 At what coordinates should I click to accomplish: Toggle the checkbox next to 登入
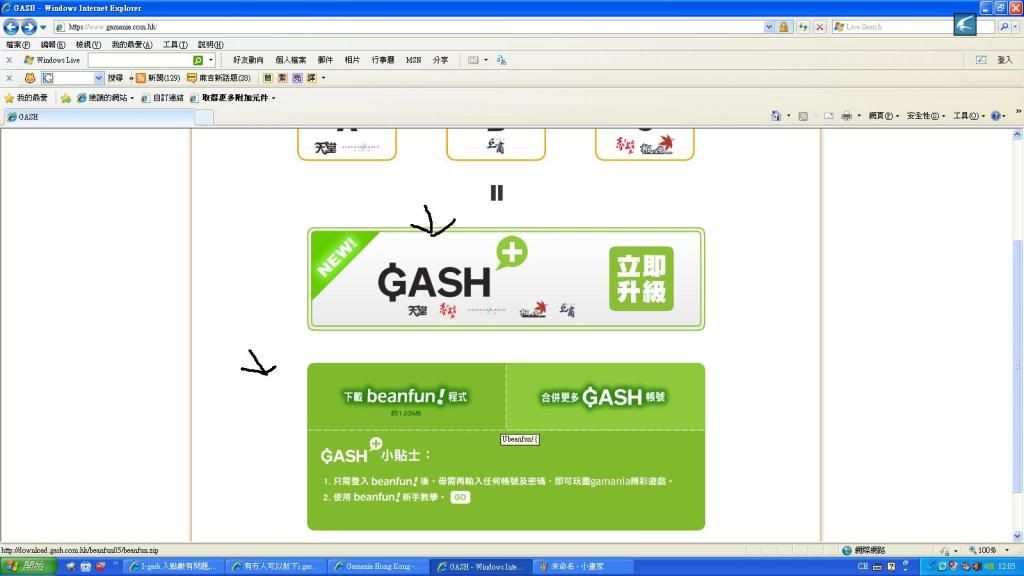click(x=981, y=60)
